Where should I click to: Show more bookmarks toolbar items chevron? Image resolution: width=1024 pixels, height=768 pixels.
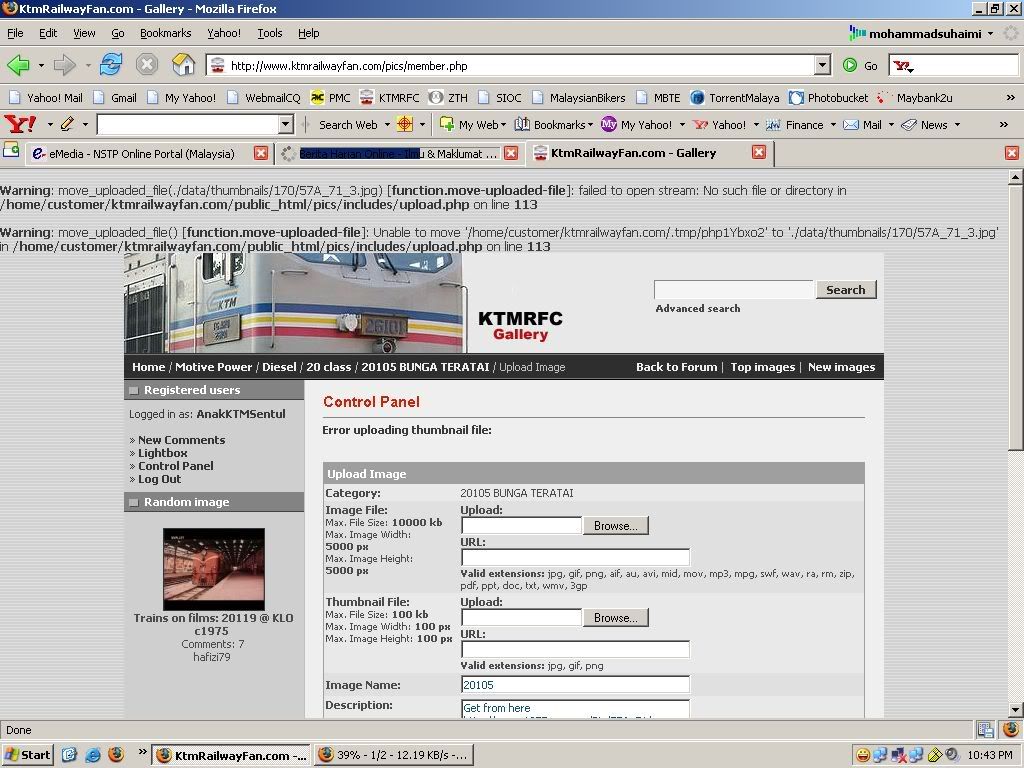pyautogui.click(x=1010, y=98)
